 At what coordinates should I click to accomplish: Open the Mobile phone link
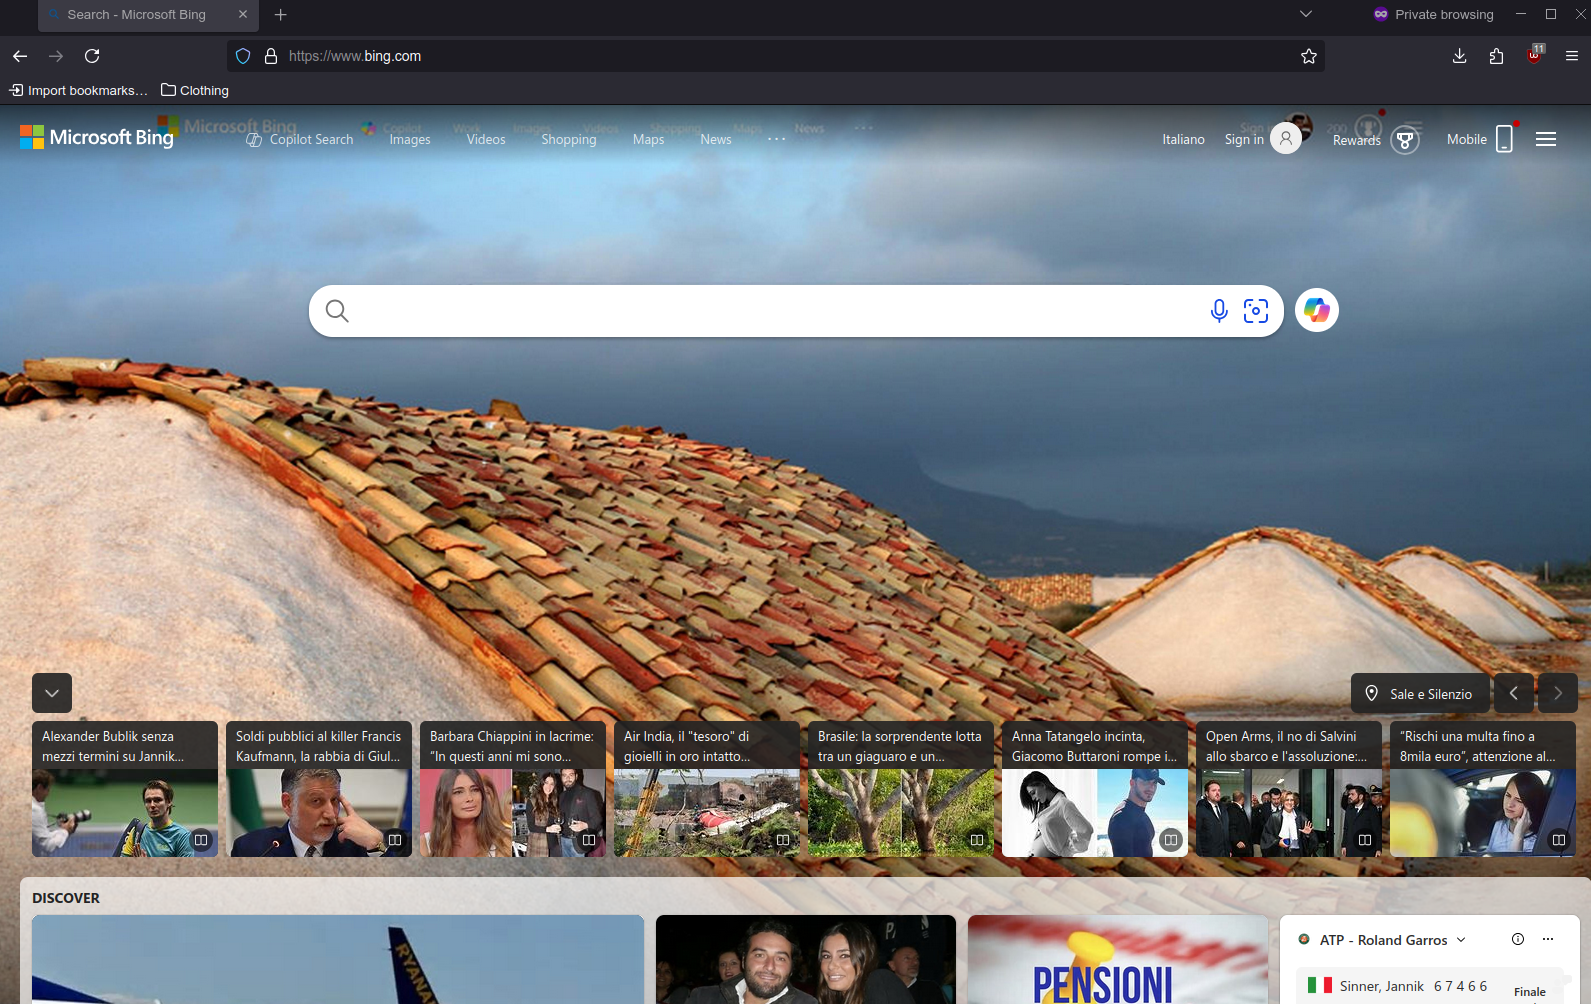[1481, 139]
